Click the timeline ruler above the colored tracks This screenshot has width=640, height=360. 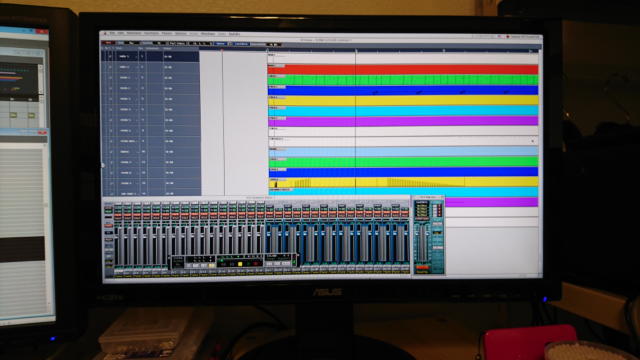coord(403,51)
